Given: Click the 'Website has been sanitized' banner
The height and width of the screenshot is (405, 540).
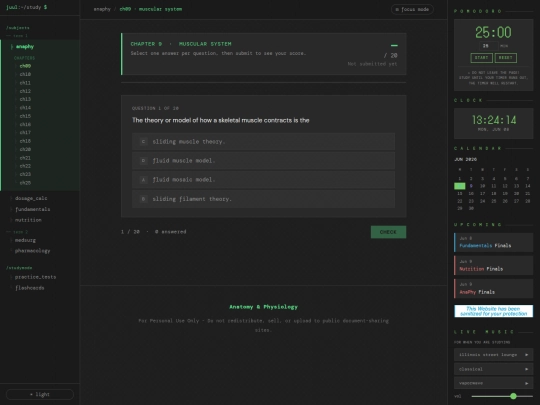Looking at the screenshot, I should point(494,311).
